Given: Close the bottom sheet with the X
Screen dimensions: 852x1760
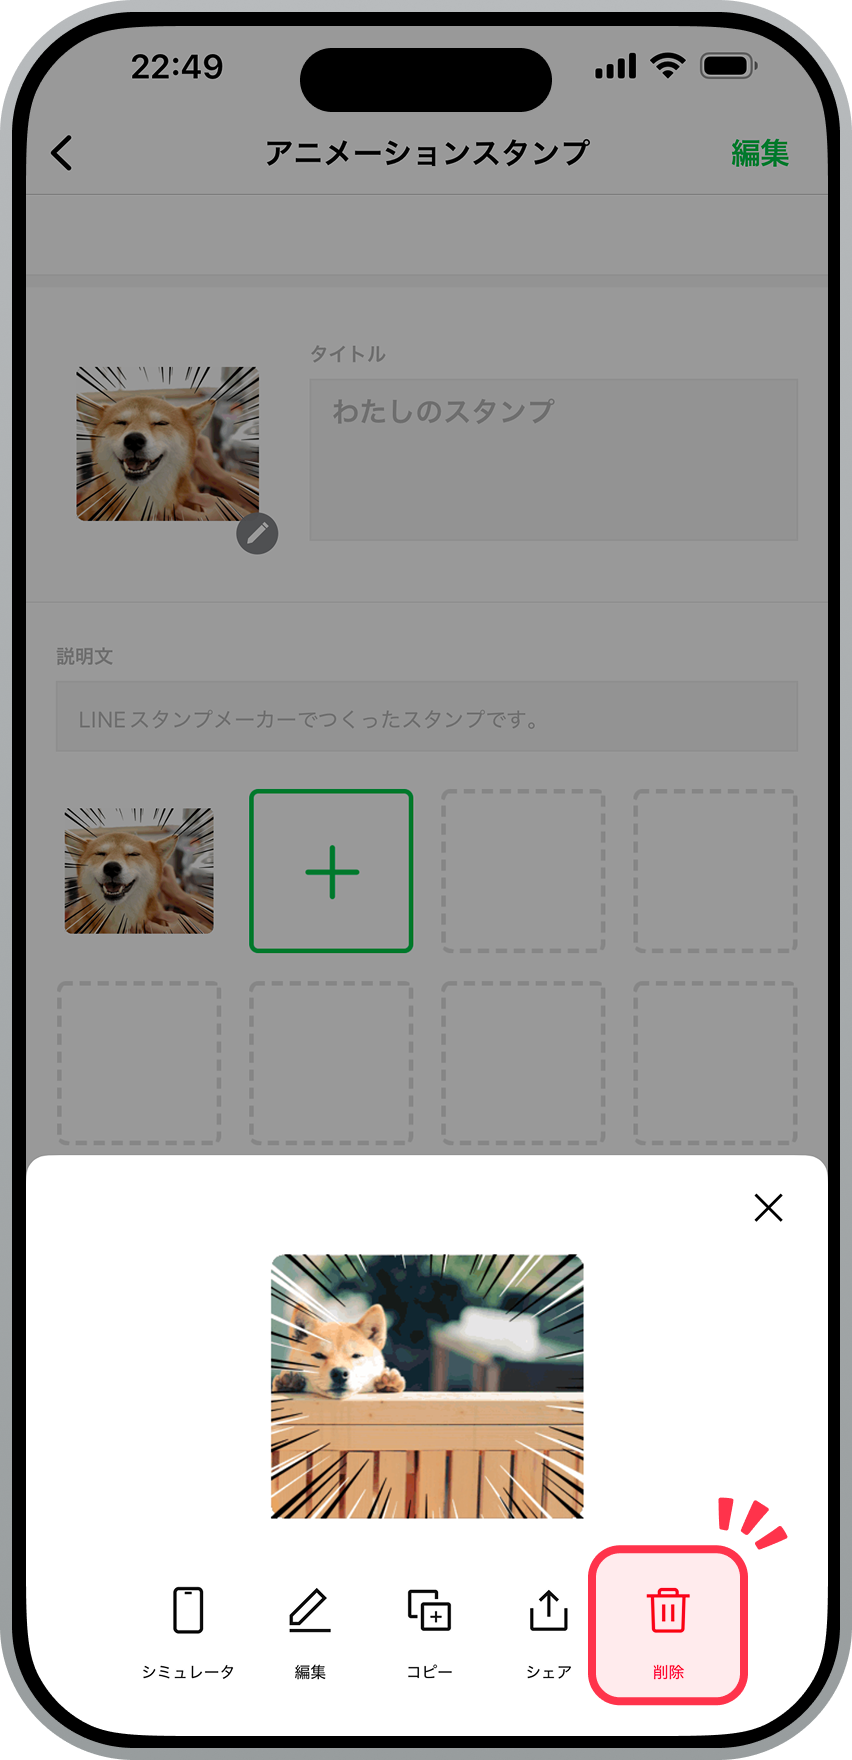Looking at the screenshot, I should click(x=768, y=1208).
